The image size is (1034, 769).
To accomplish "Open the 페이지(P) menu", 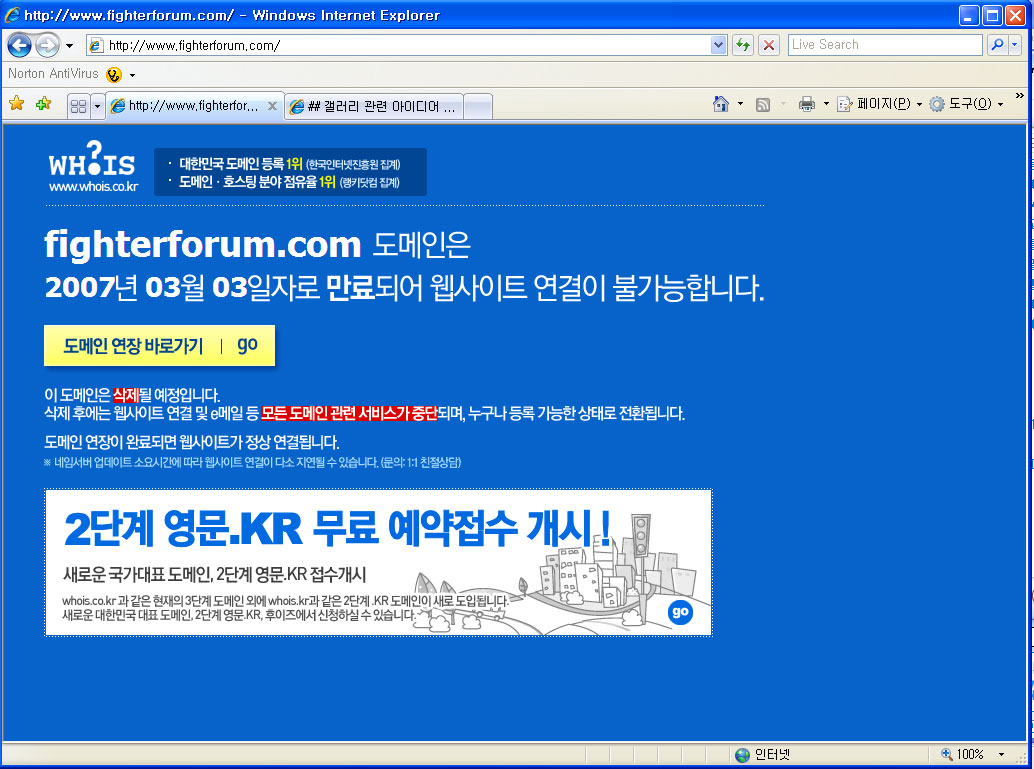I will [x=879, y=104].
